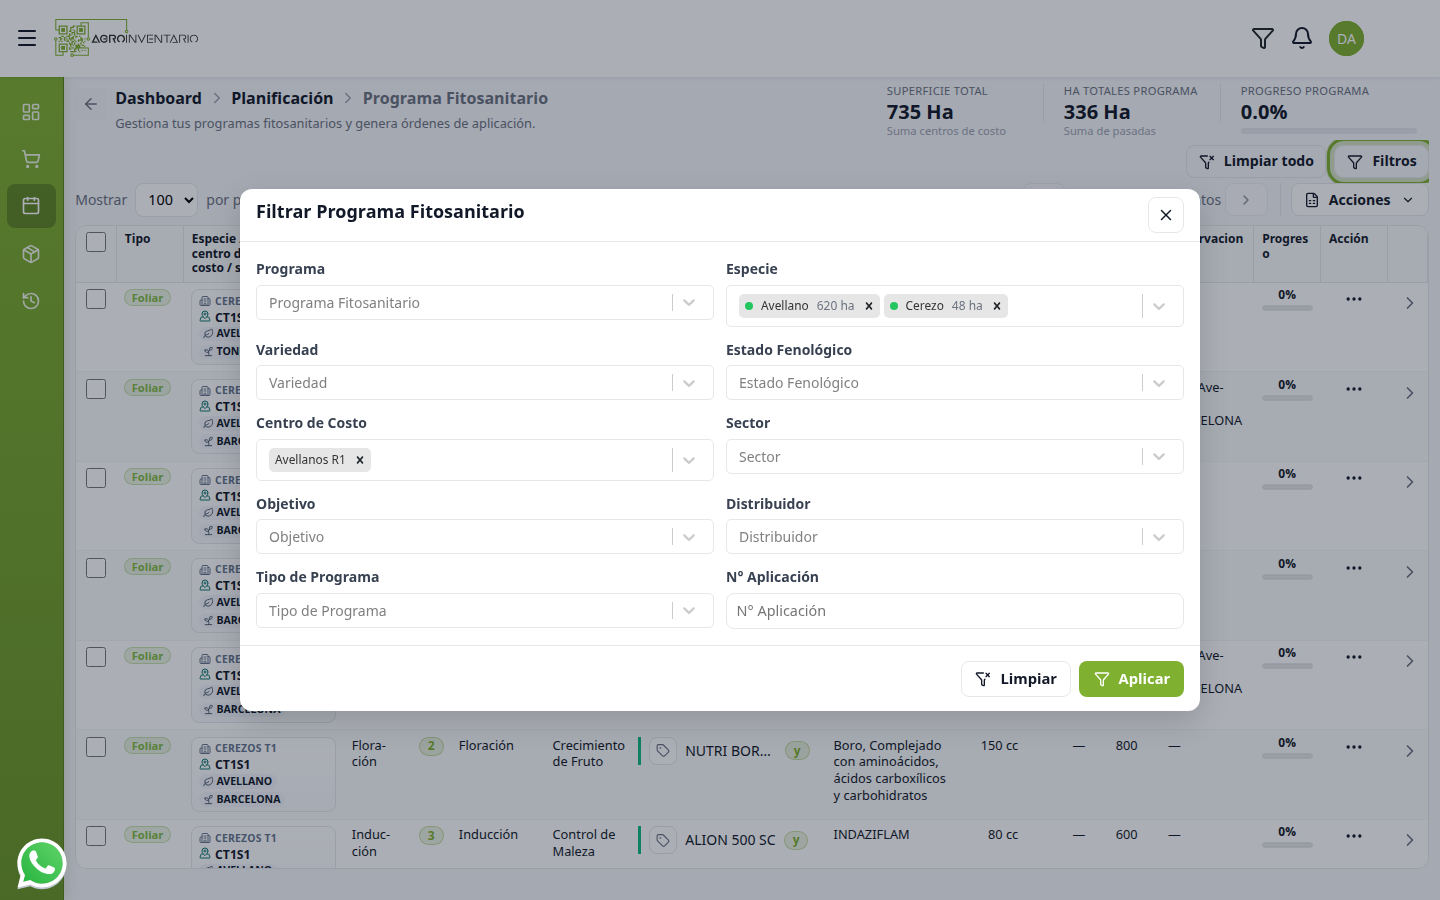Screen dimensions: 1440x900
Task: Open the Sector dropdown
Action: coord(955,457)
